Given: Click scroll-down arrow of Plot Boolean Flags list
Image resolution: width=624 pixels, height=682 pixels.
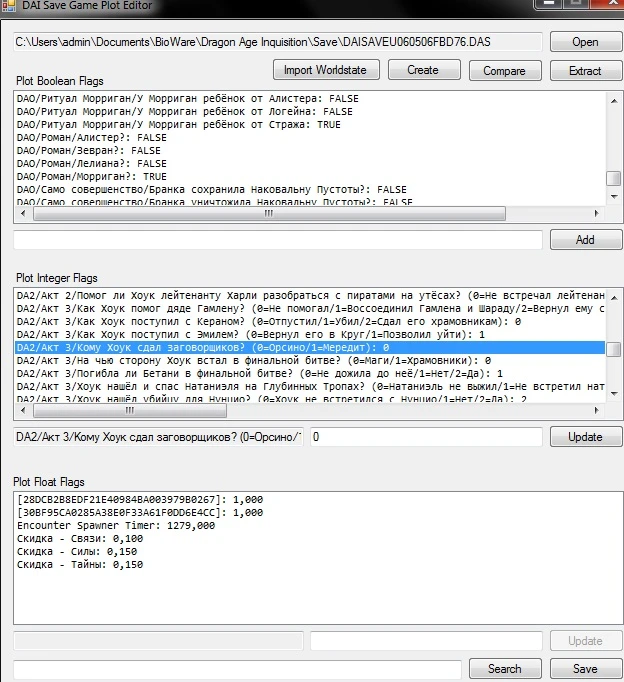Looking at the screenshot, I should point(614,197).
